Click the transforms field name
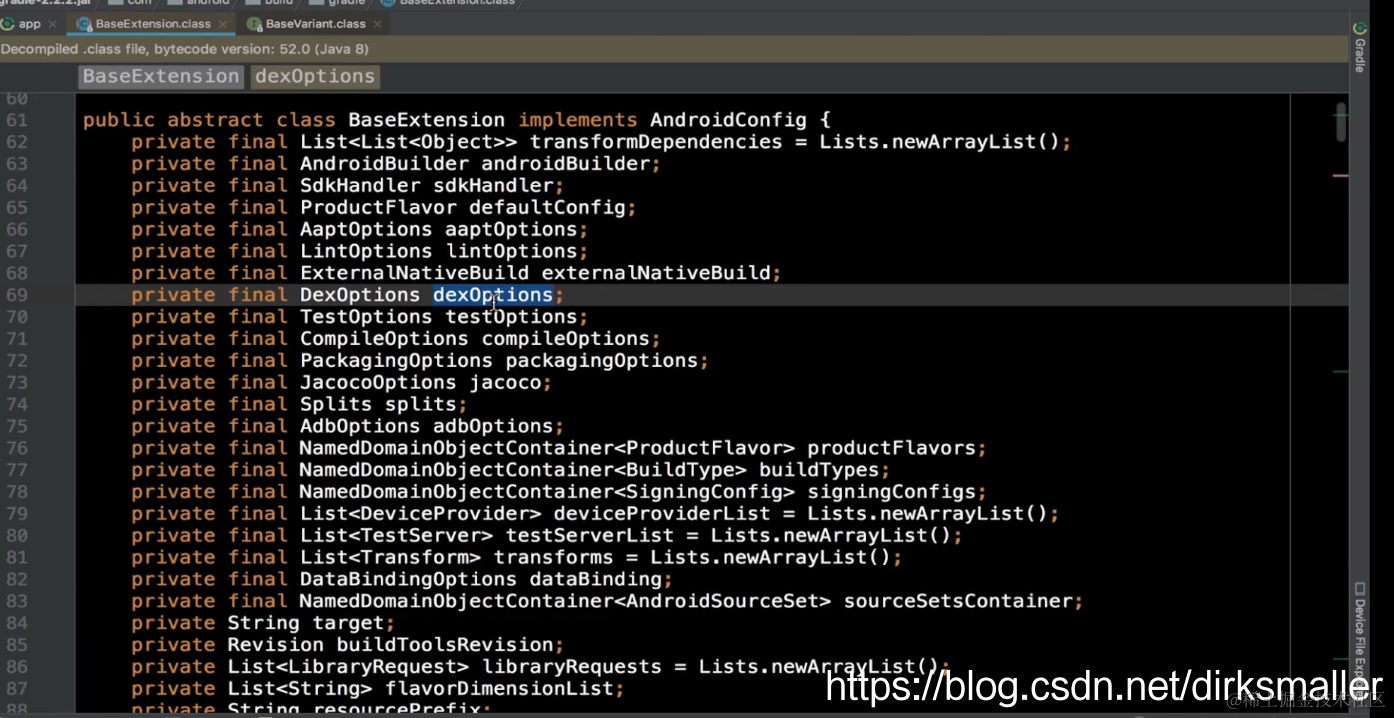This screenshot has width=1394, height=718. pos(553,558)
